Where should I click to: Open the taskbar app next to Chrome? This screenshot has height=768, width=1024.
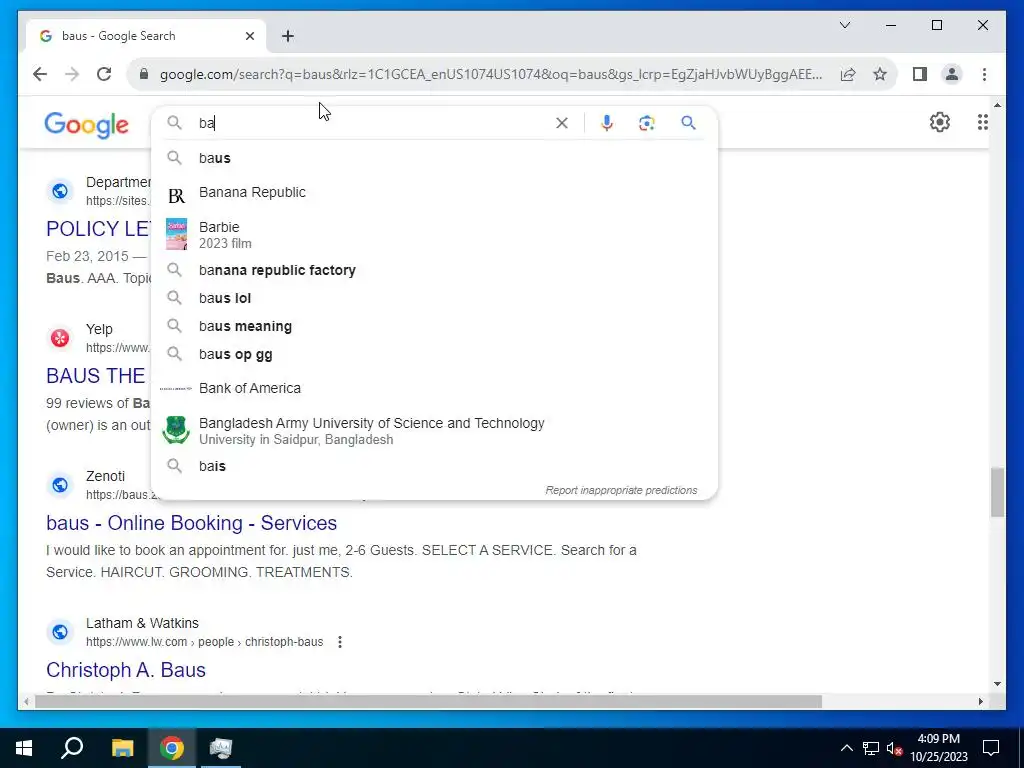(221, 748)
